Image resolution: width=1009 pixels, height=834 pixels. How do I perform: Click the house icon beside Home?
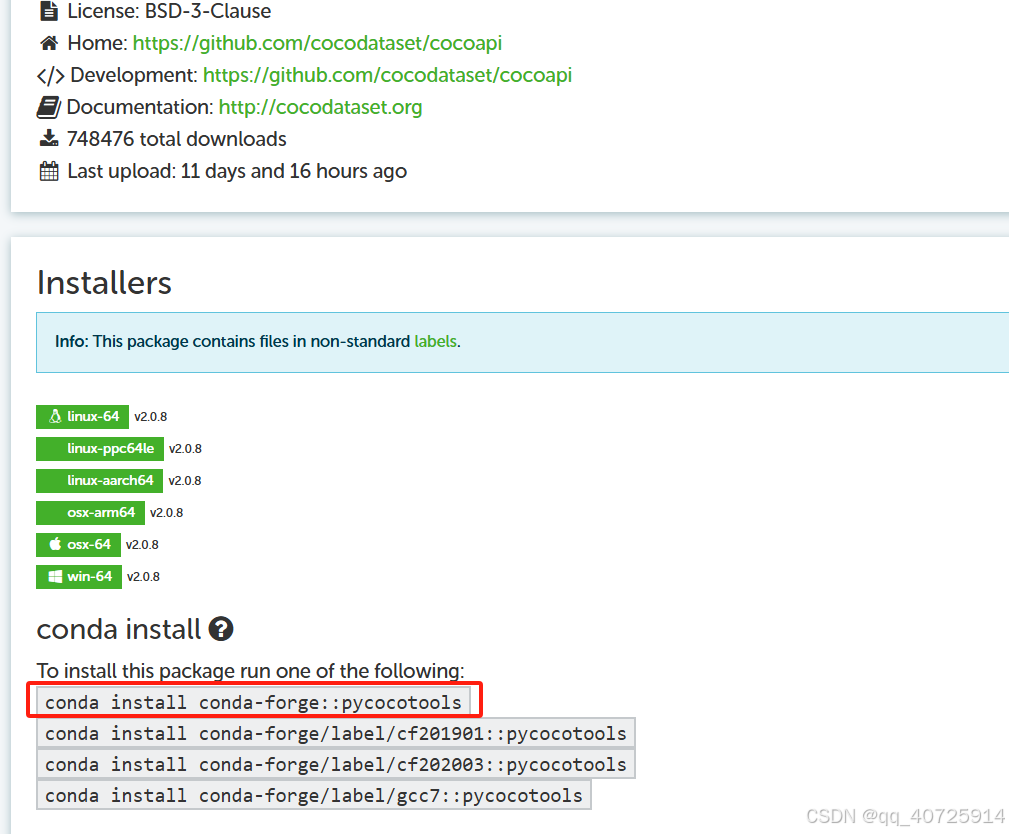point(49,43)
